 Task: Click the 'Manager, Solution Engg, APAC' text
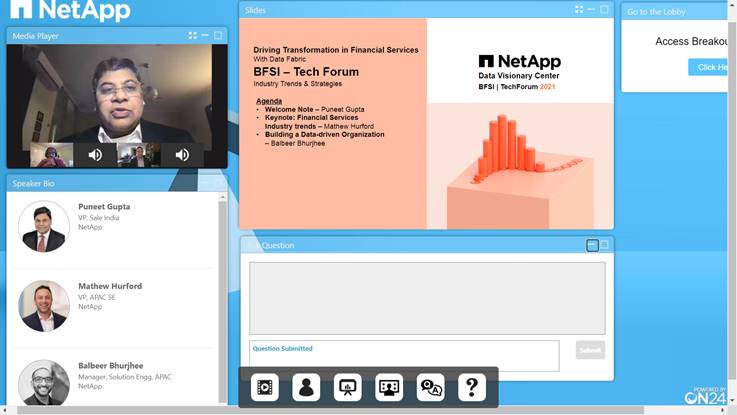[x=125, y=377]
